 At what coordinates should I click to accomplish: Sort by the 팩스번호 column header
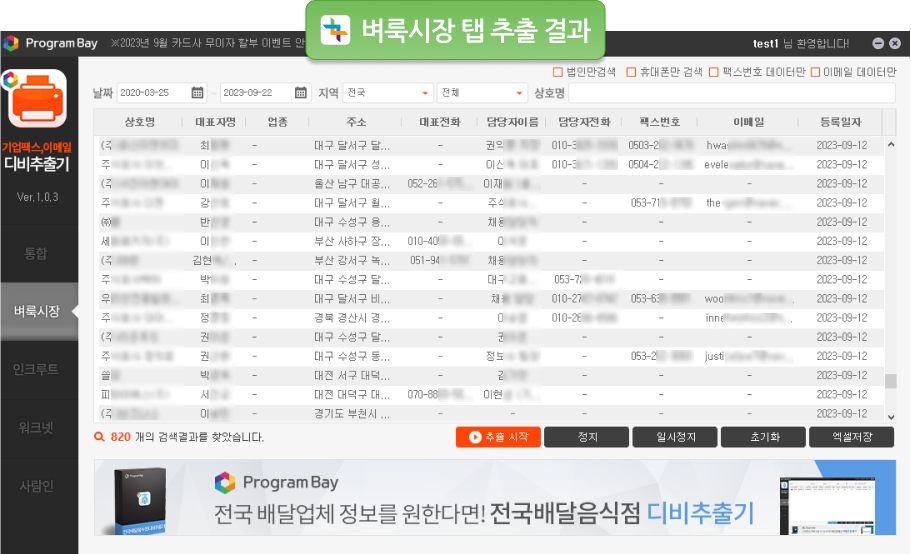click(x=660, y=122)
